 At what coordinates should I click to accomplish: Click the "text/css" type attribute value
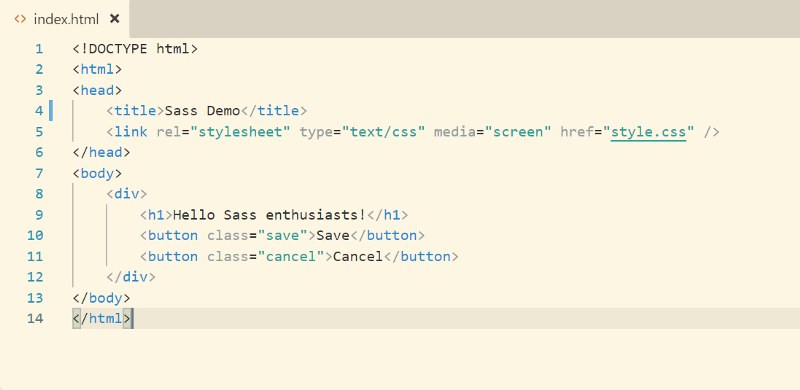(x=383, y=132)
